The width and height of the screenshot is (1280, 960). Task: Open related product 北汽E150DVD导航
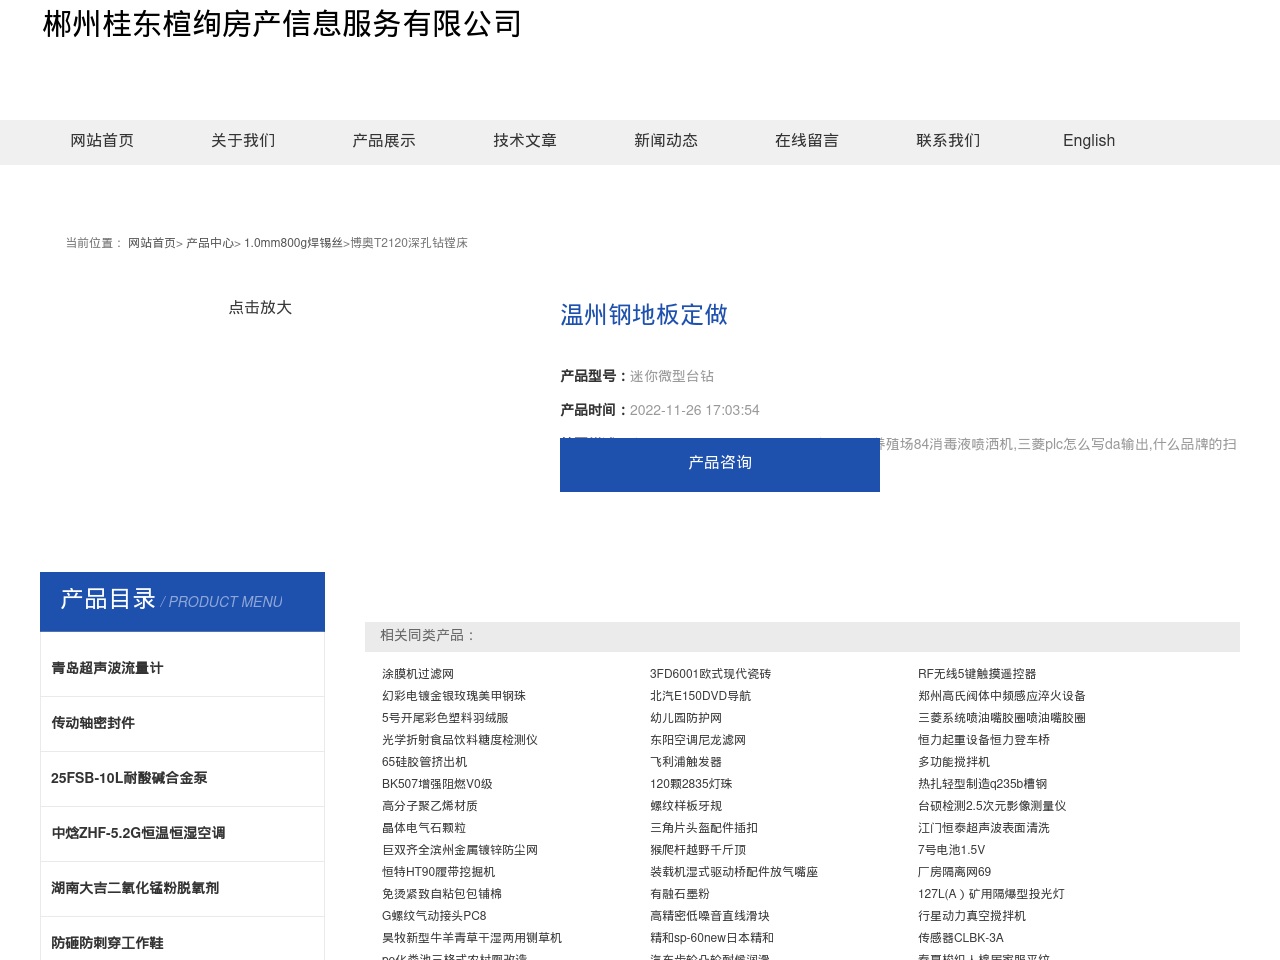tap(700, 696)
